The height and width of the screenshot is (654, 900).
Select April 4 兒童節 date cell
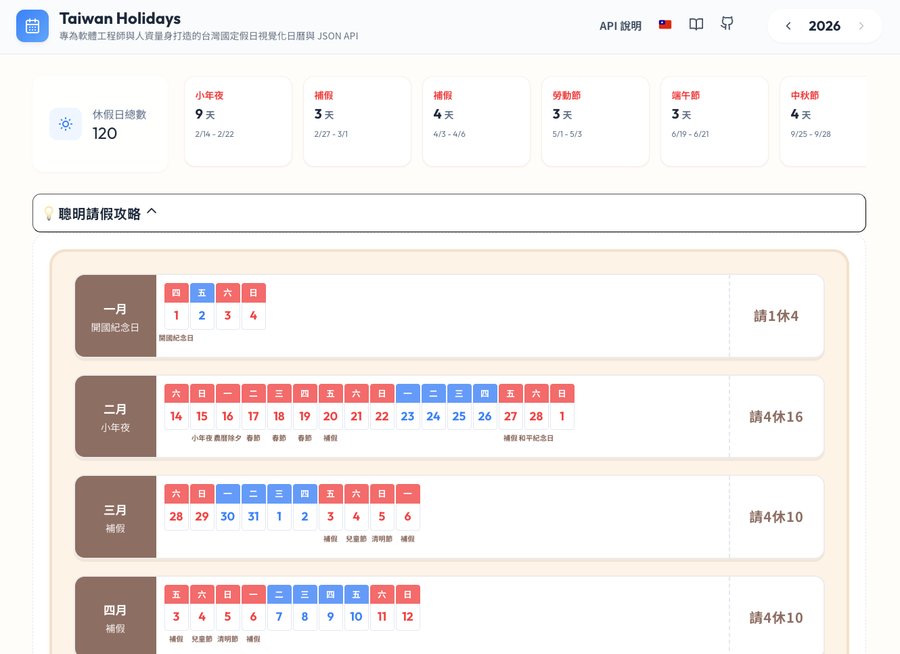[201, 617]
